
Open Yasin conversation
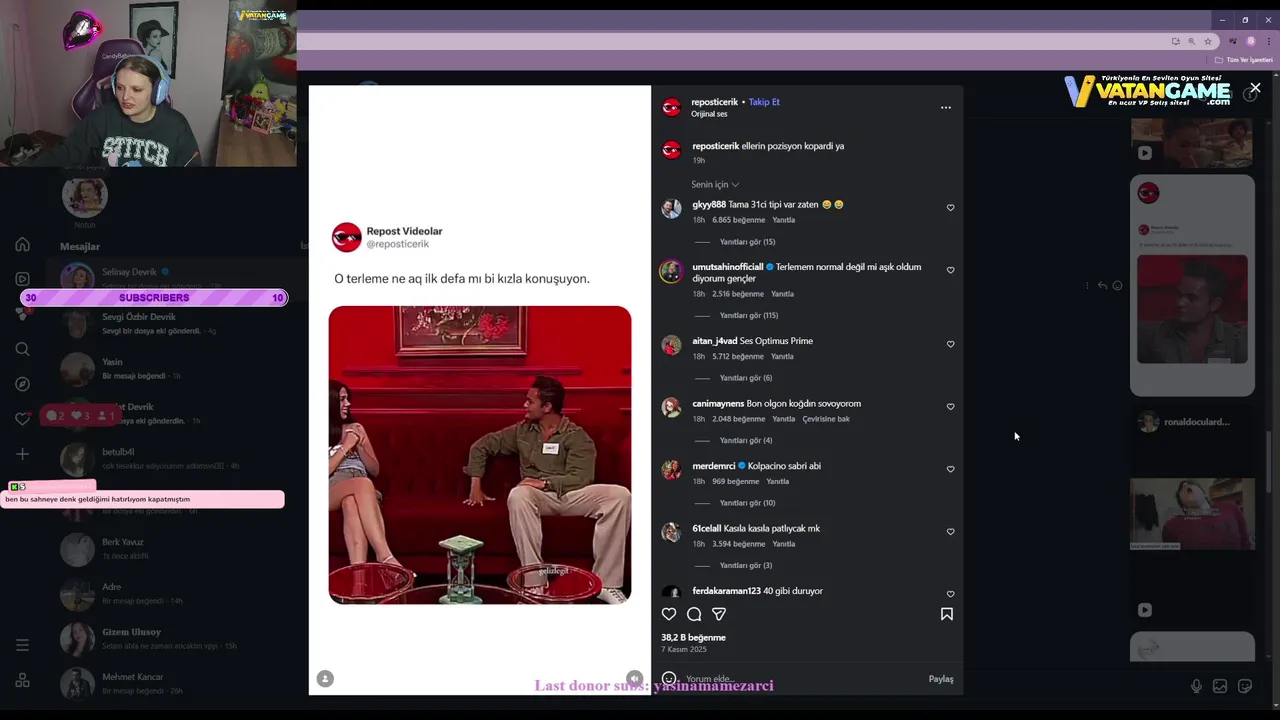(x=180, y=368)
